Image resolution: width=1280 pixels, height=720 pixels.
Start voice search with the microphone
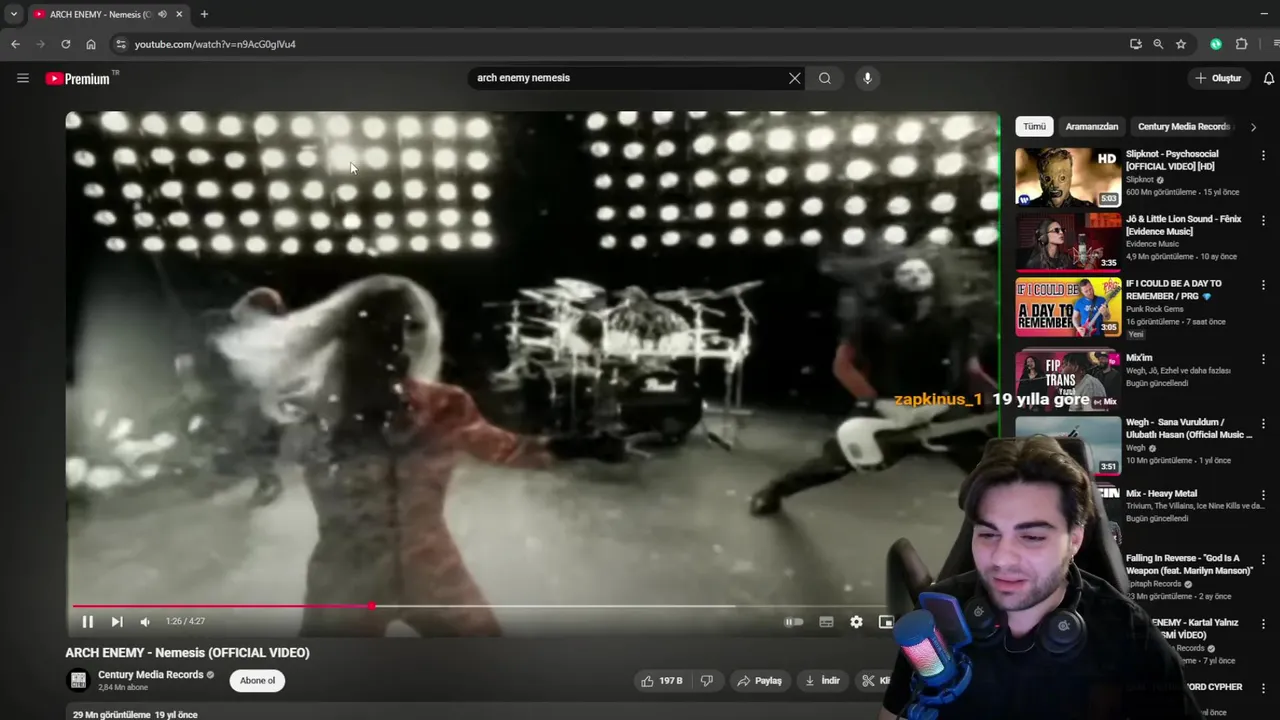pos(867,78)
